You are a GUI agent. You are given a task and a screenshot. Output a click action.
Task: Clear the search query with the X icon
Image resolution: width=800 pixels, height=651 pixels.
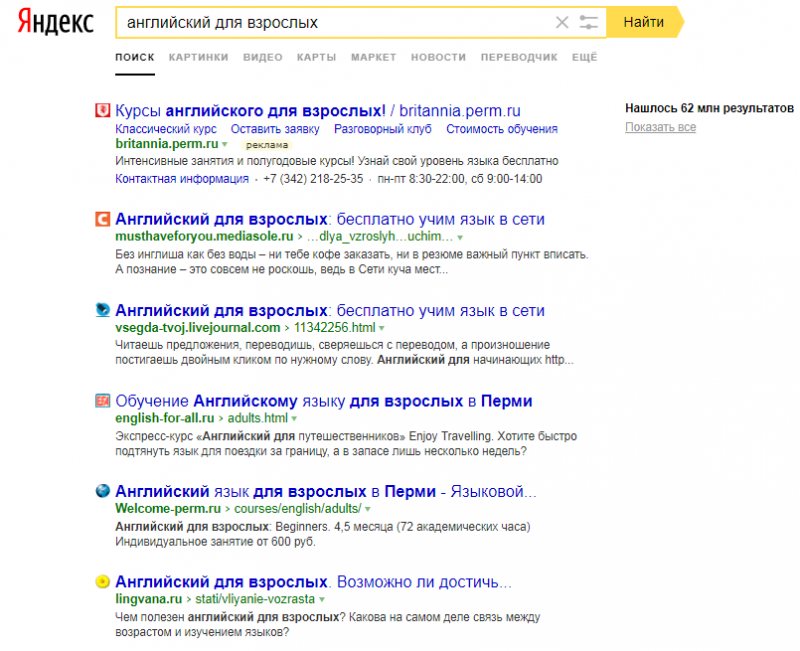(x=562, y=22)
